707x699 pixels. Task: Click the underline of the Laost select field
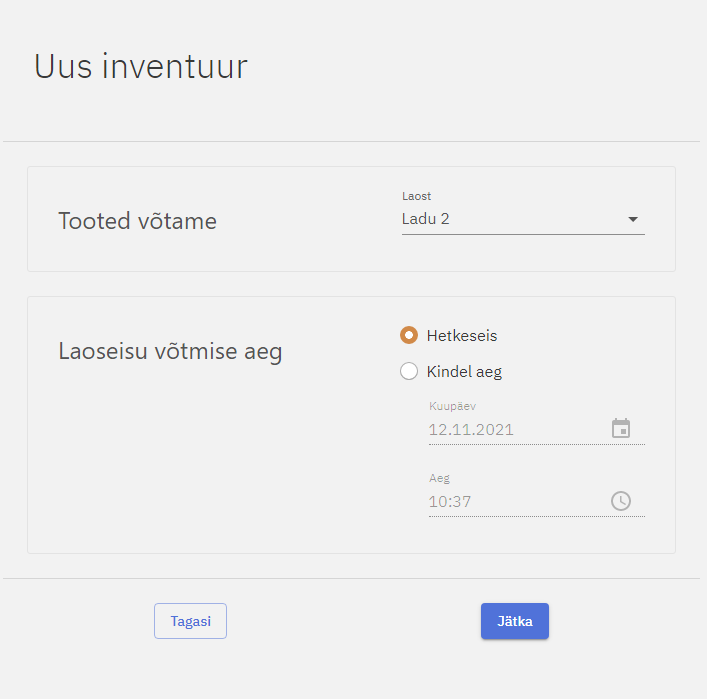(x=523, y=234)
